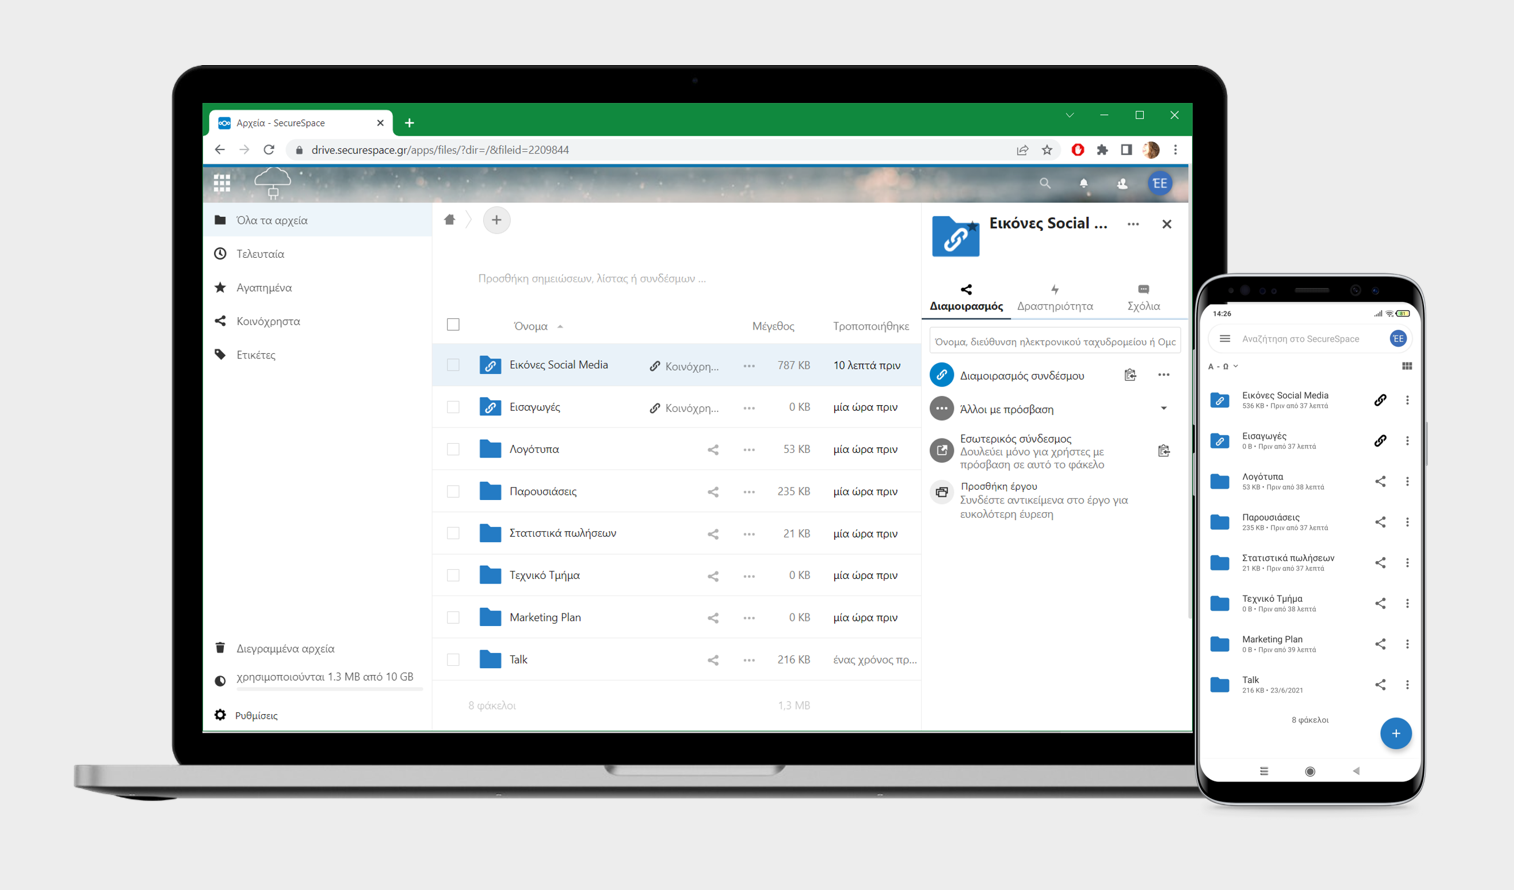This screenshot has height=890, width=1514.
Task: Toggle the select-all files checkbox
Action: (453, 325)
